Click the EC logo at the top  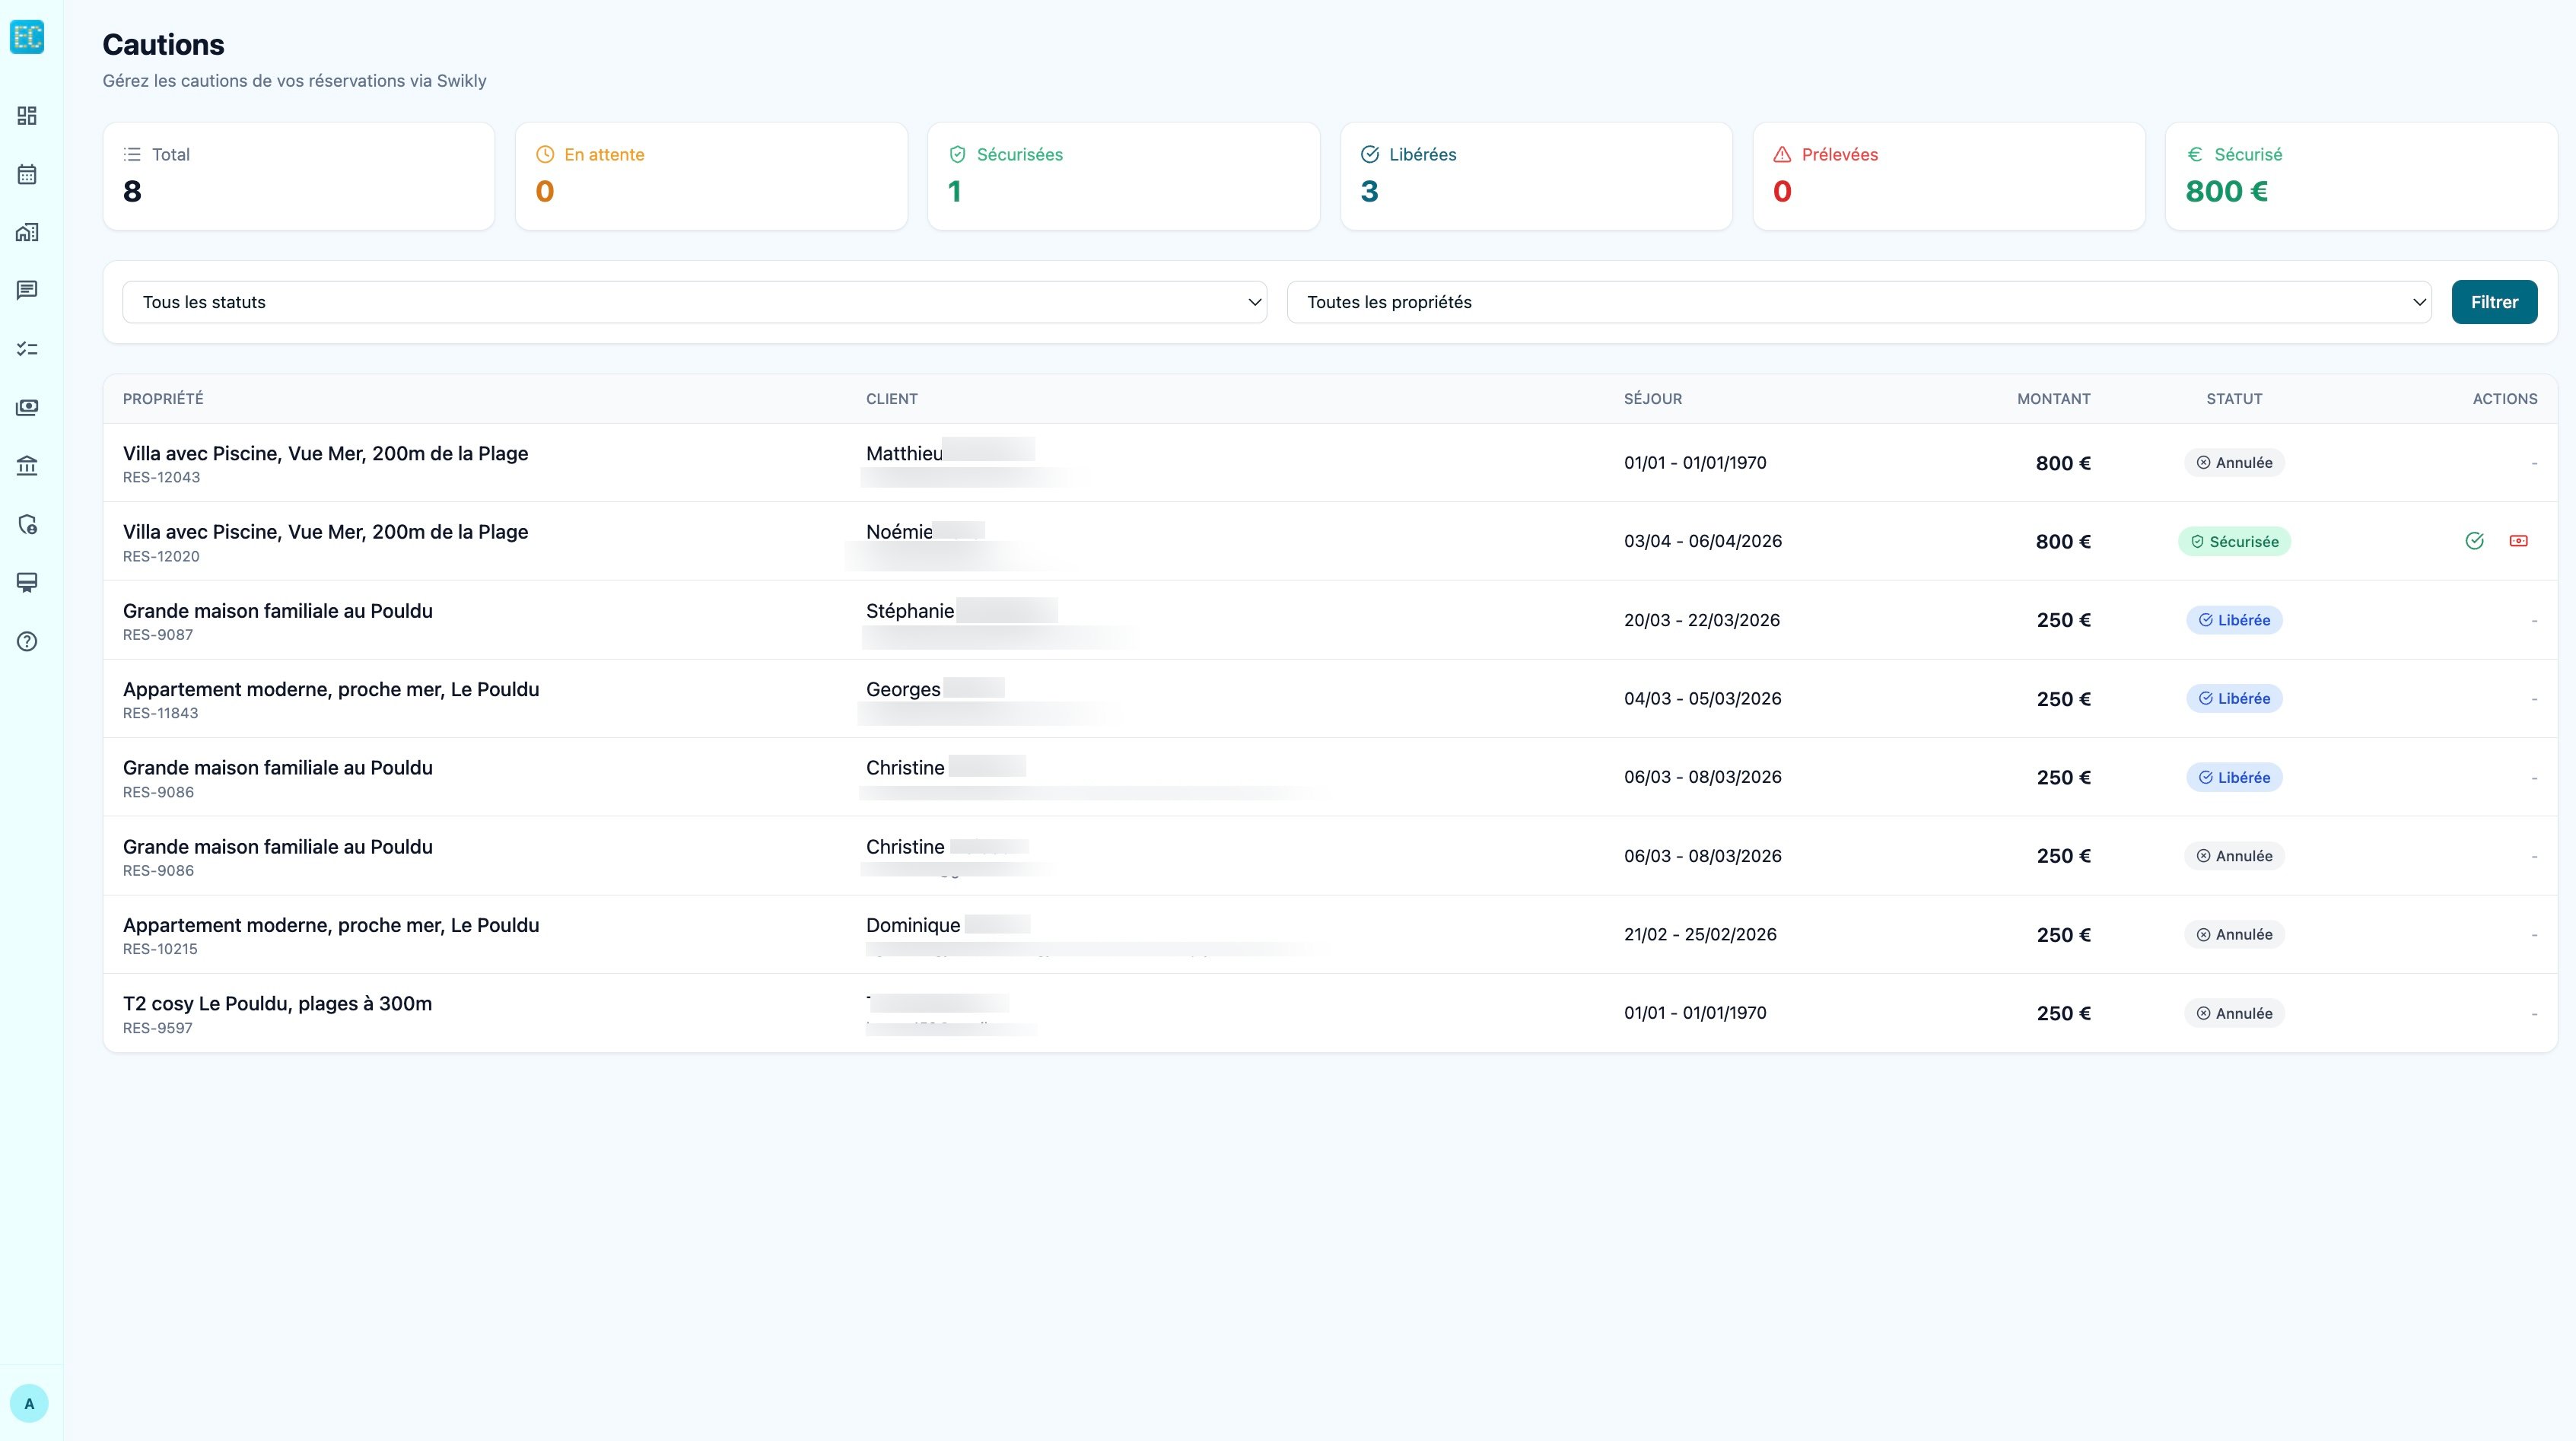point(27,37)
